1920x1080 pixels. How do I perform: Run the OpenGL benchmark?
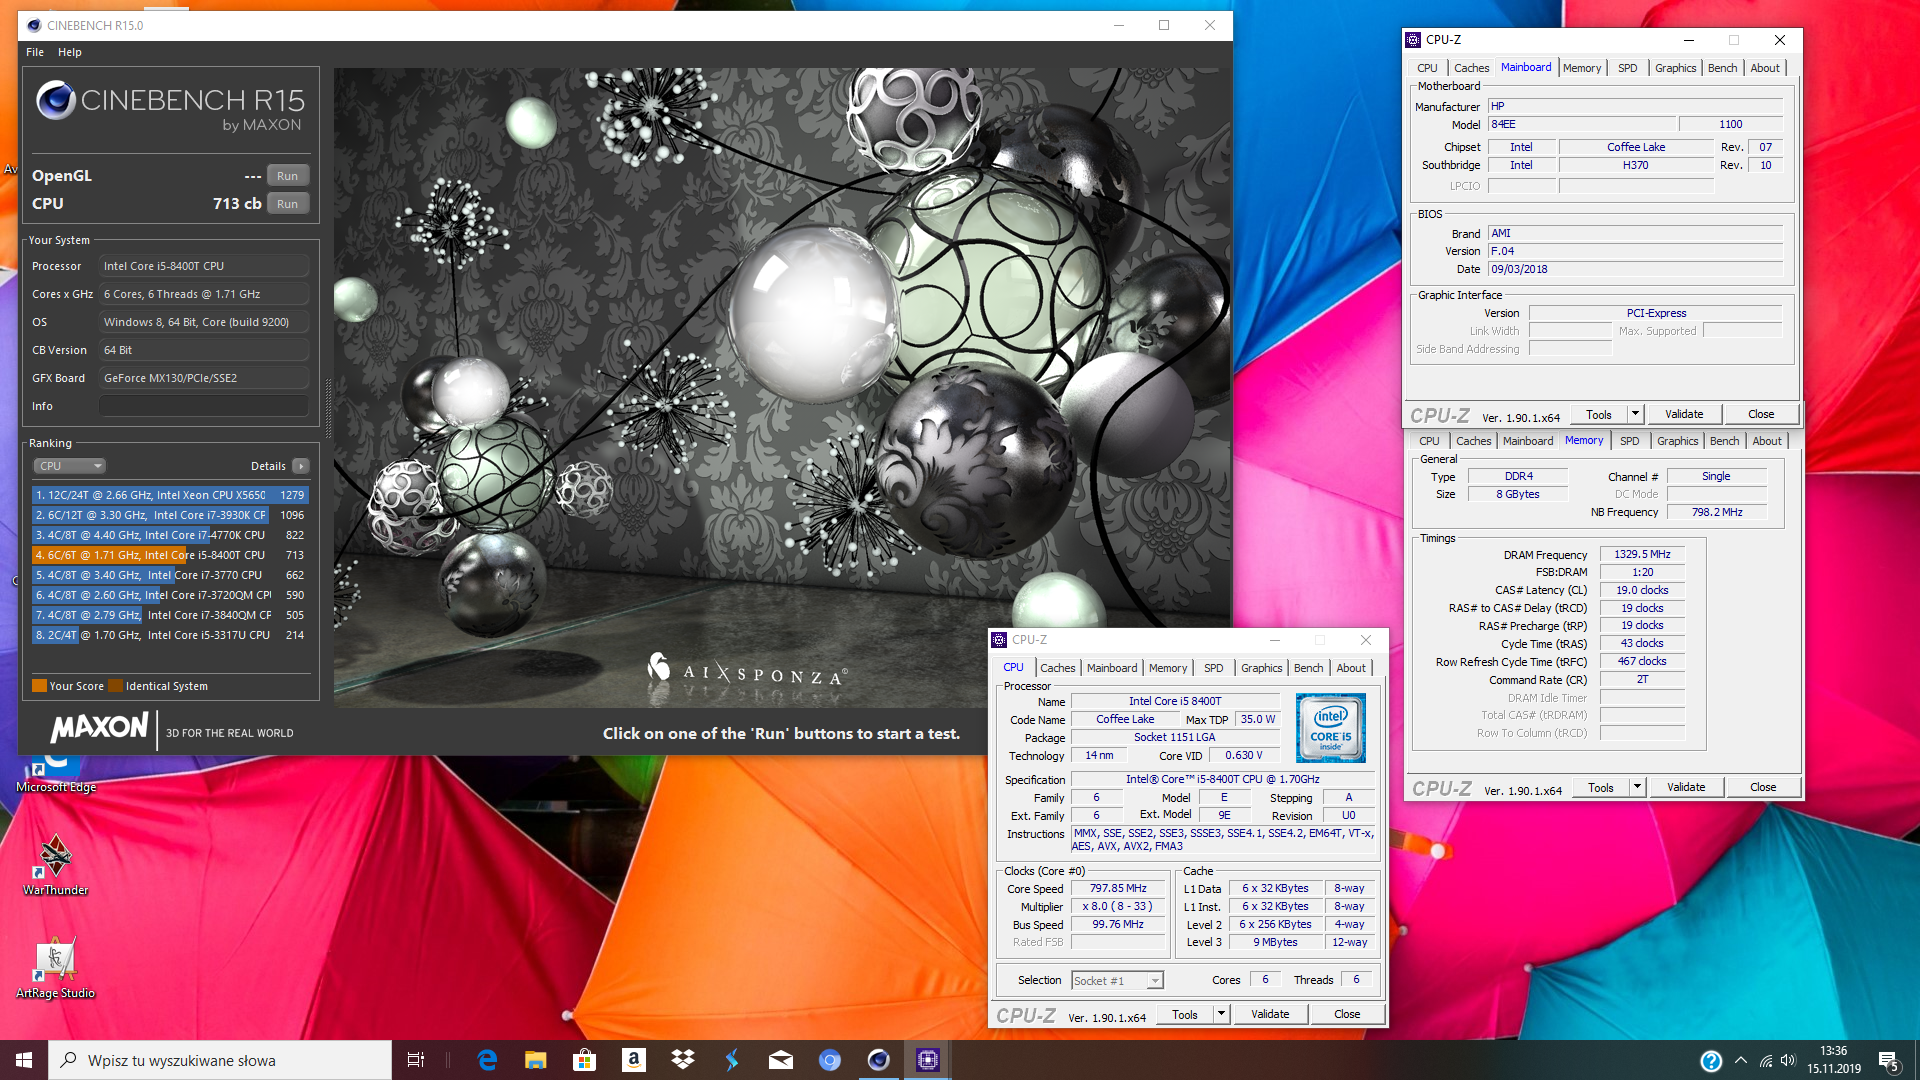pos(288,176)
